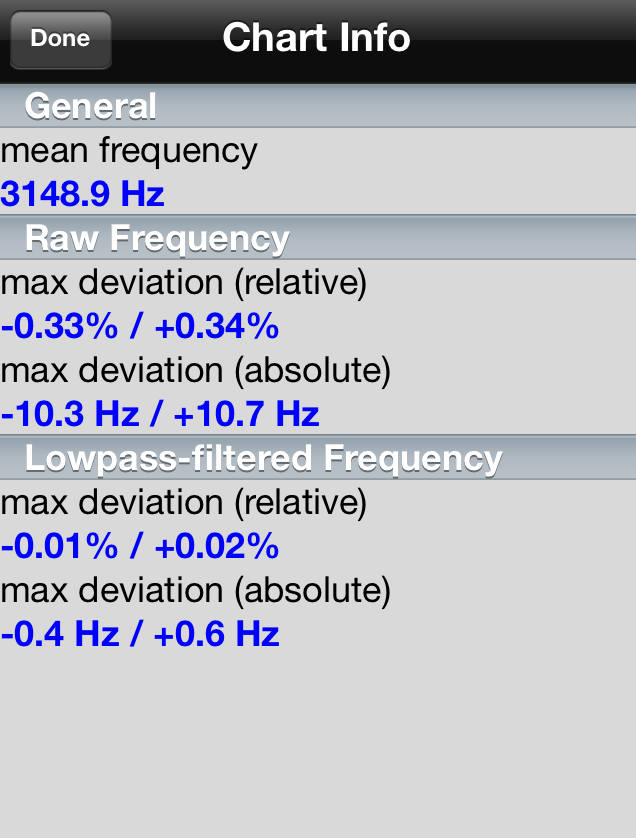Select the -0.01% / +0.02% value
This screenshot has width=636, height=838.
pyautogui.click(x=140, y=546)
